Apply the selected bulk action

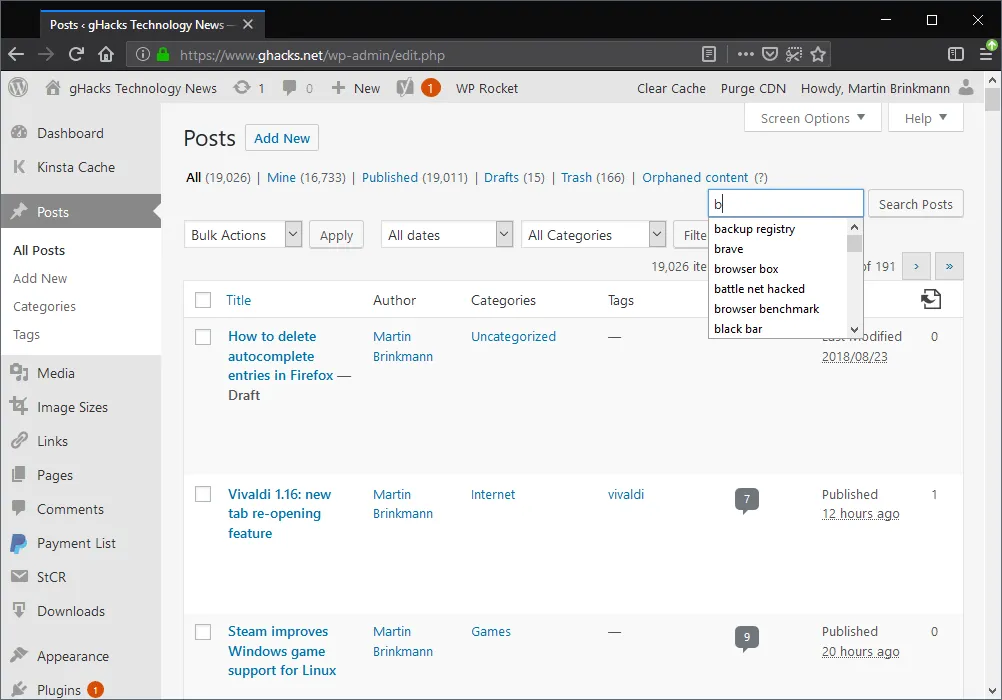(x=336, y=235)
